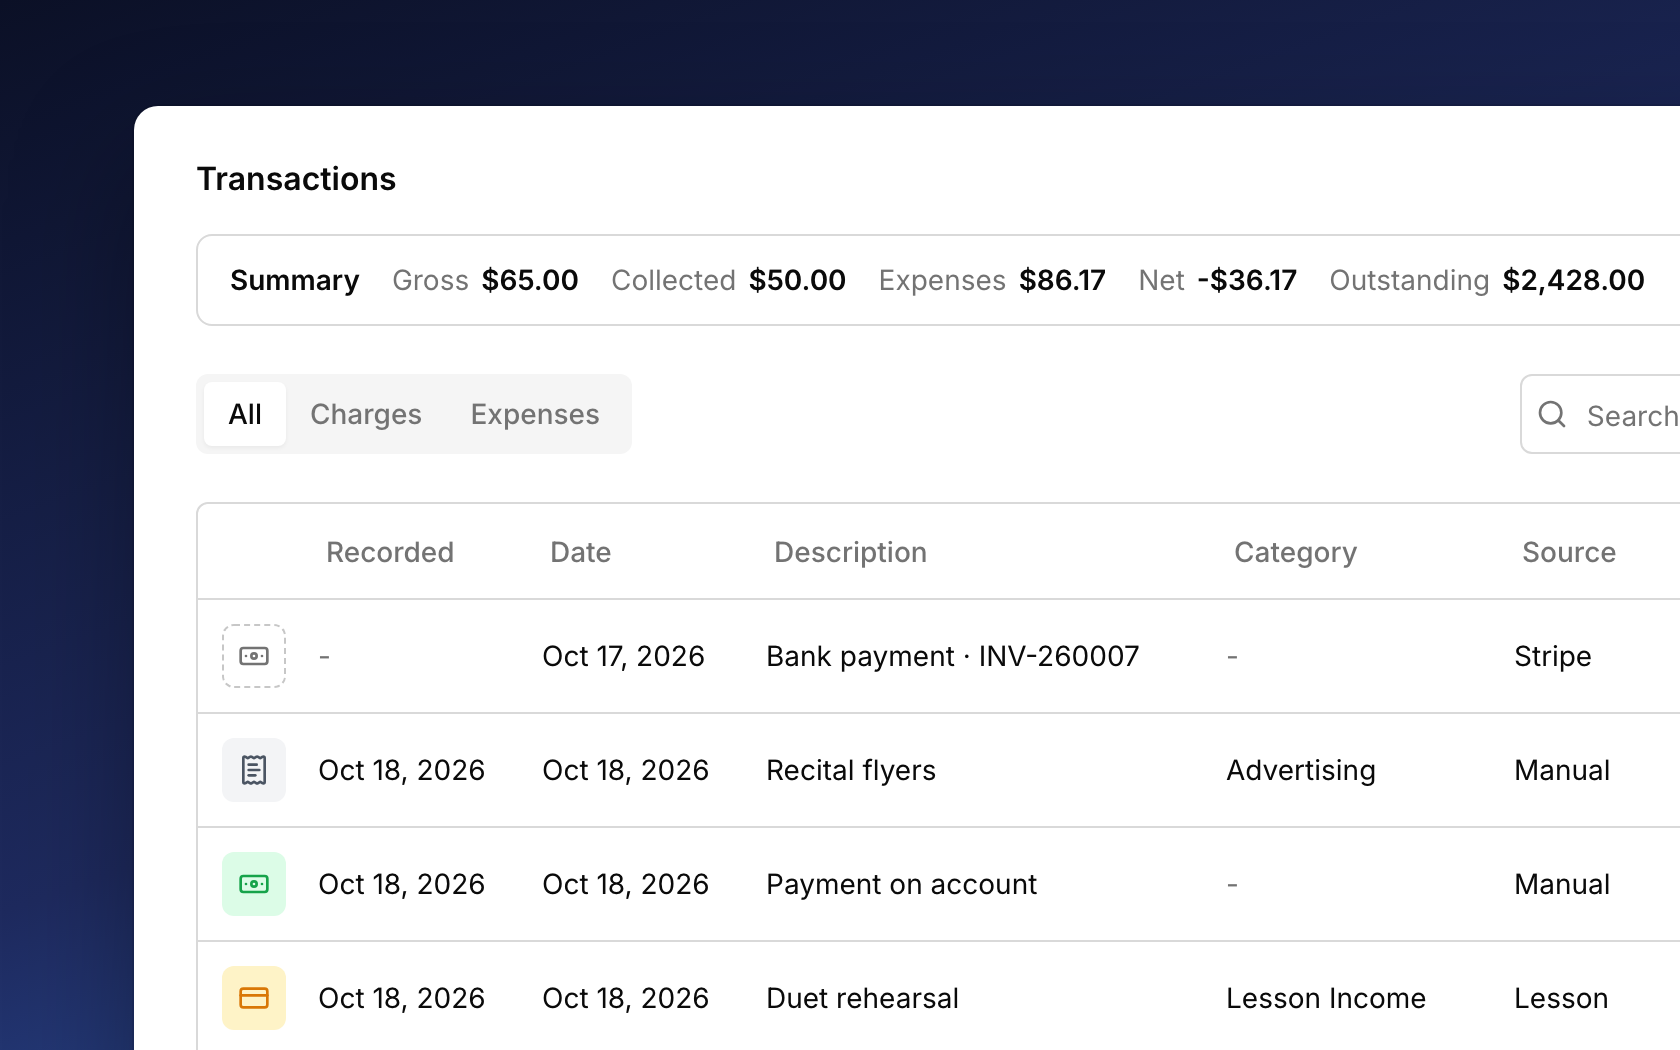Click the Gross $65.00 summary value
Viewport: 1680px width, 1050px height.
[485, 280]
